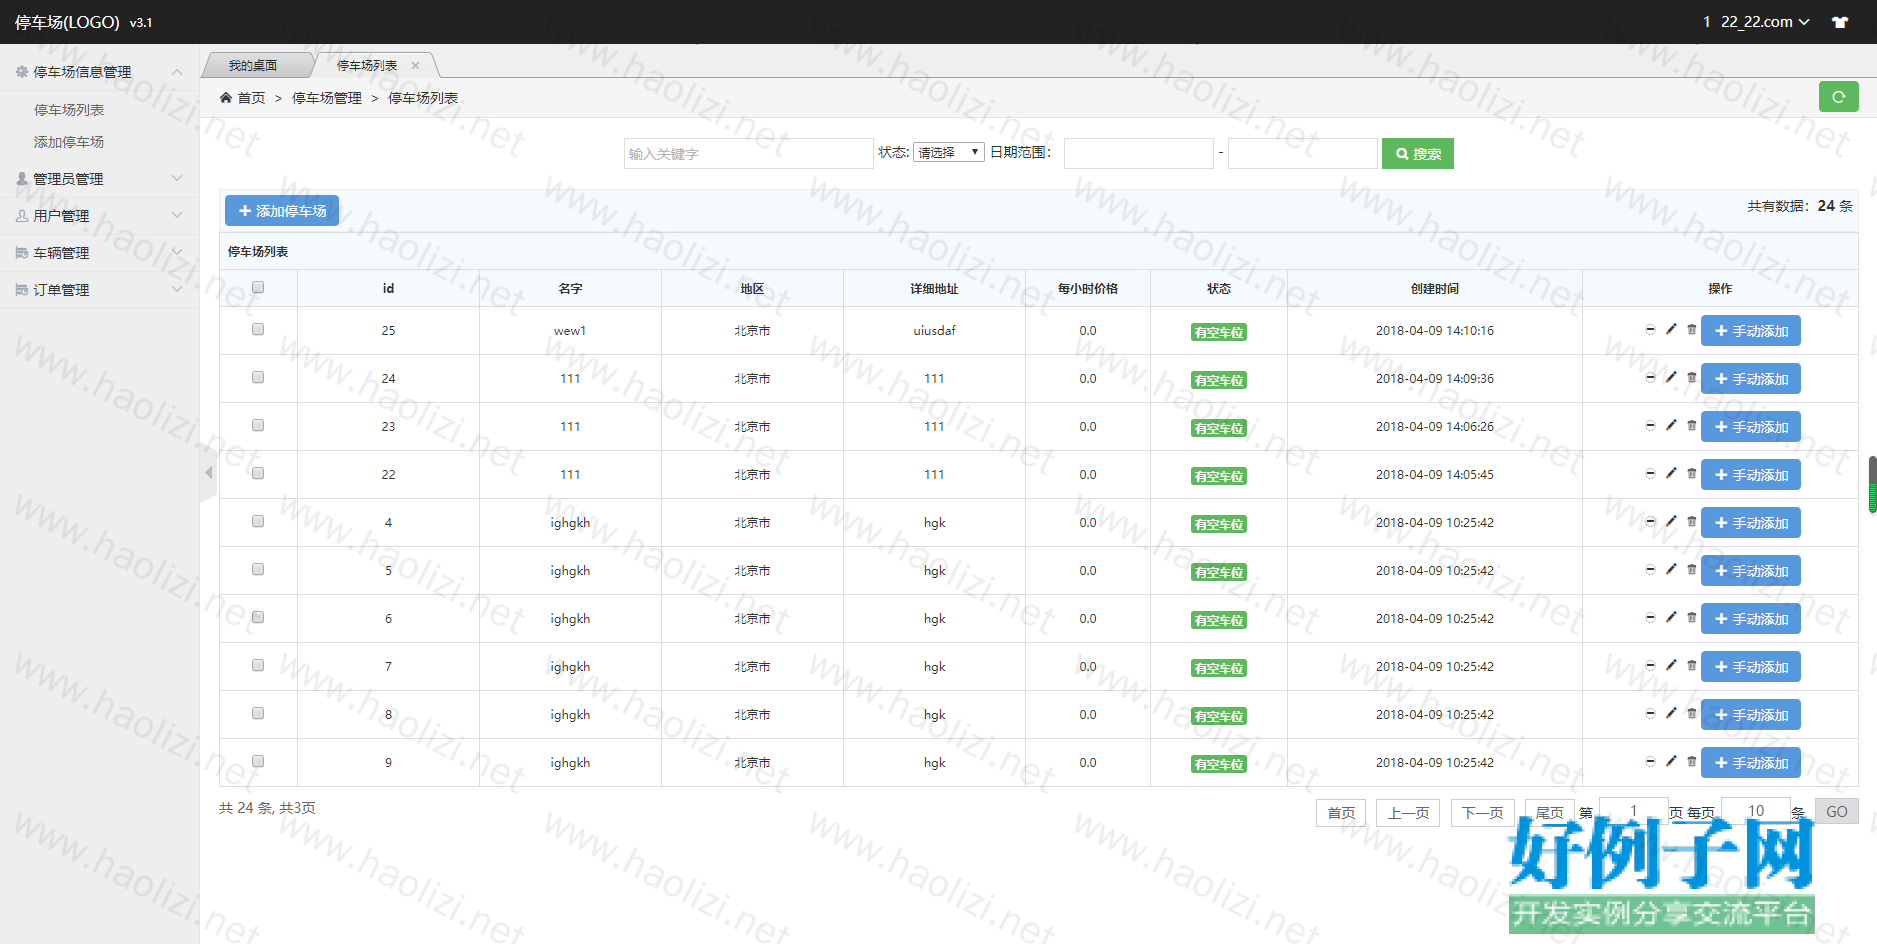
Task: Check the checkbox for row id 25
Action: click(258, 330)
